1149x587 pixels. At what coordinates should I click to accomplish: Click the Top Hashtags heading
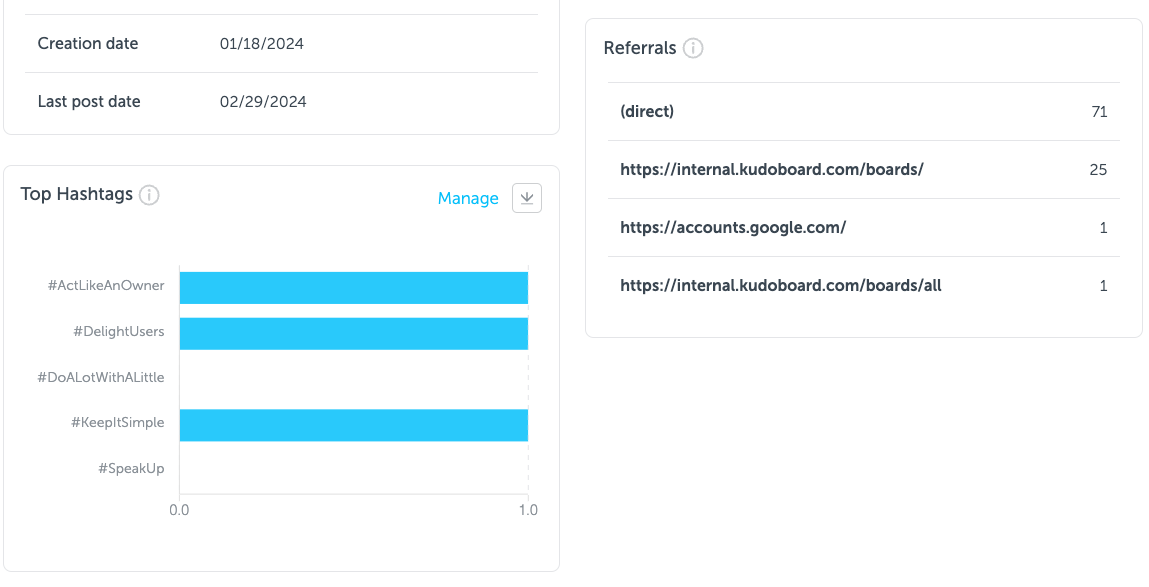[77, 194]
